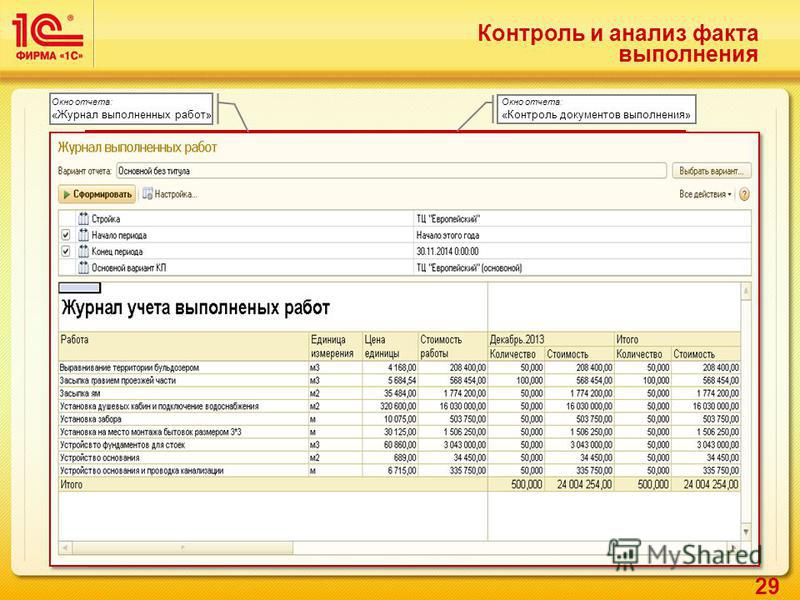
Task: Click the Итого row label at the bottom
Action: (71, 485)
